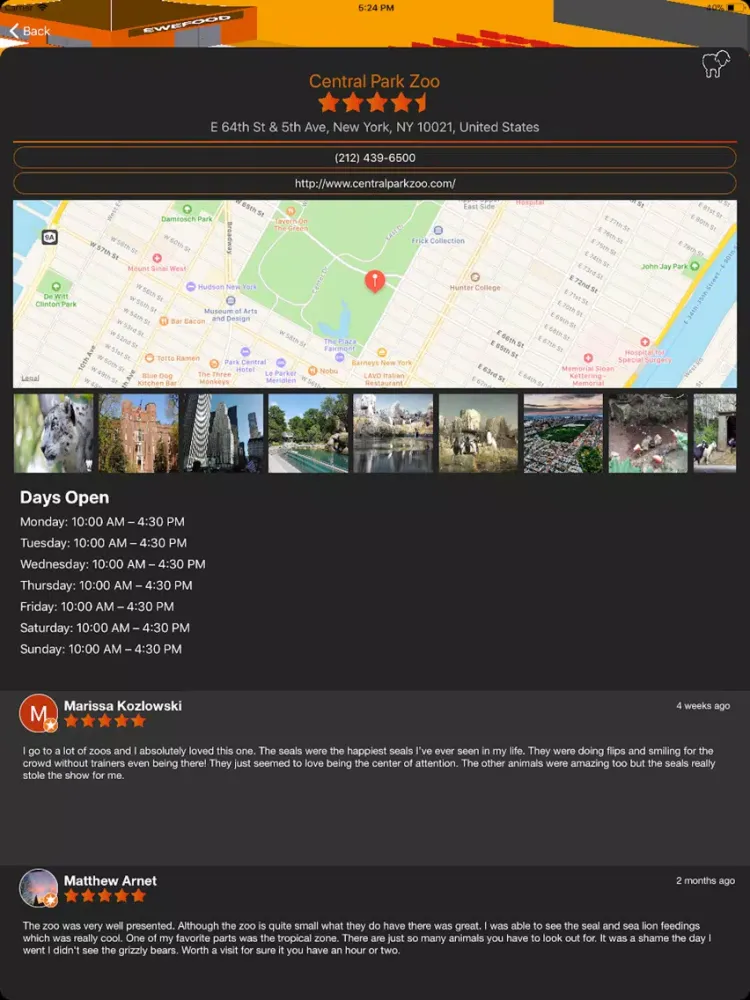Tap the Park Central Hotel marker
Screen dimensions: 750x1000
coord(245,352)
